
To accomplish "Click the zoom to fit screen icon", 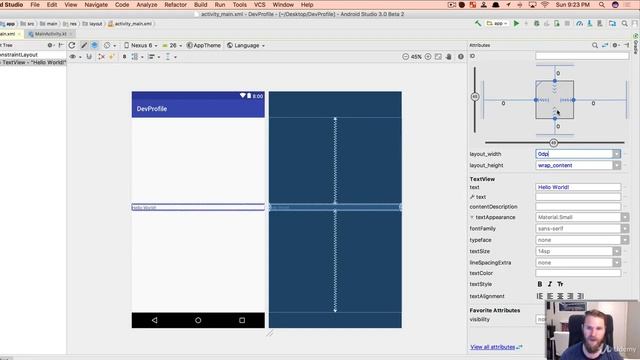I will (x=438, y=57).
